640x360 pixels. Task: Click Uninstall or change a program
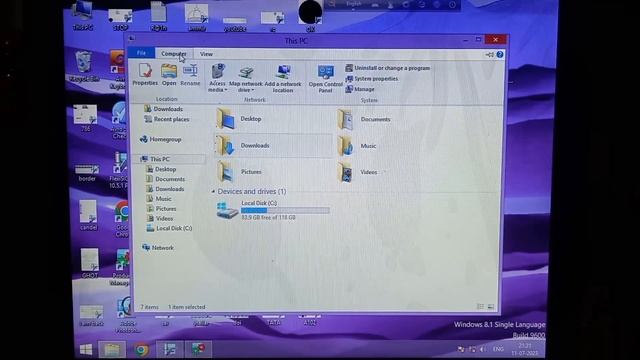[387, 68]
